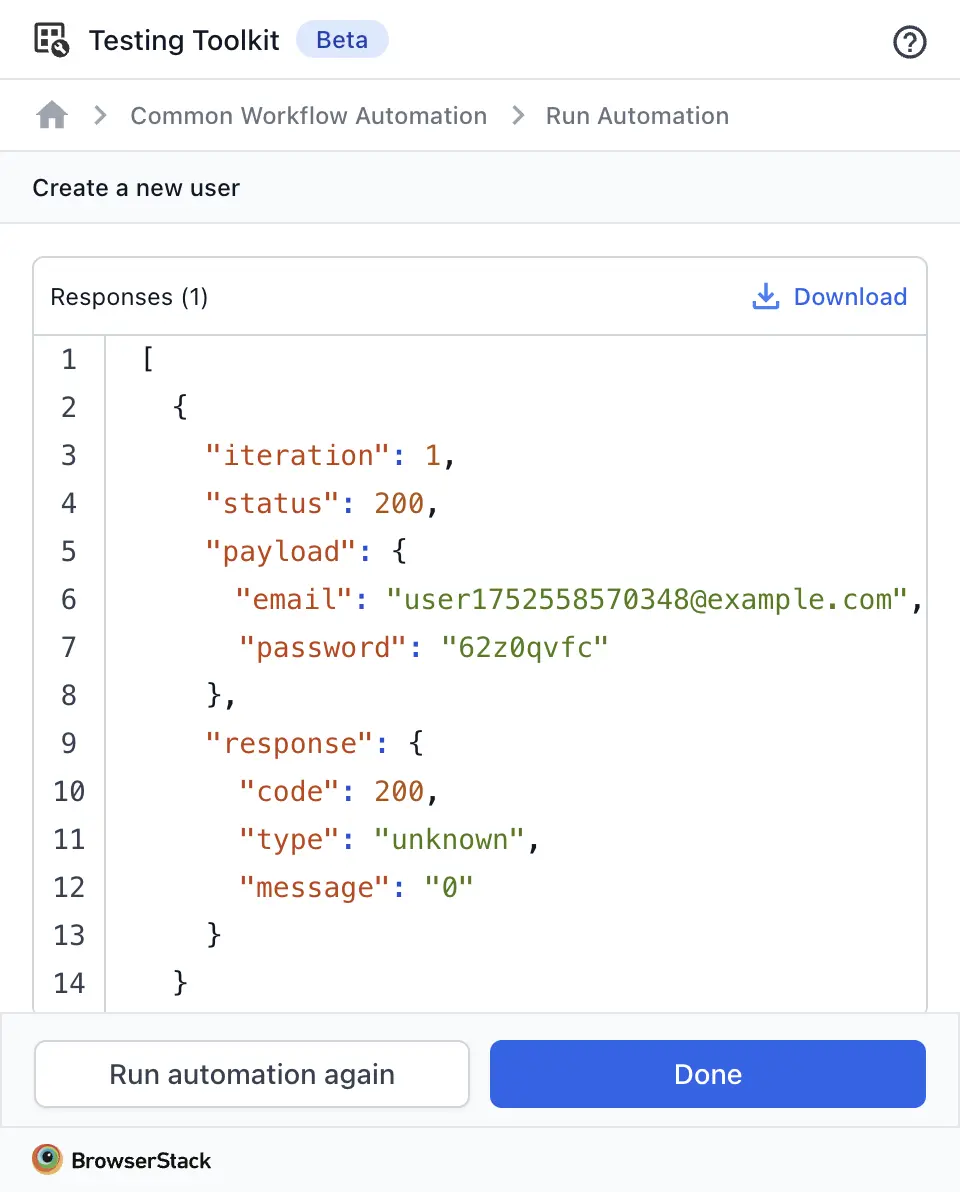The height and width of the screenshot is (1192, 960).
Task: Click the Download link text
Action: (850, 296)
